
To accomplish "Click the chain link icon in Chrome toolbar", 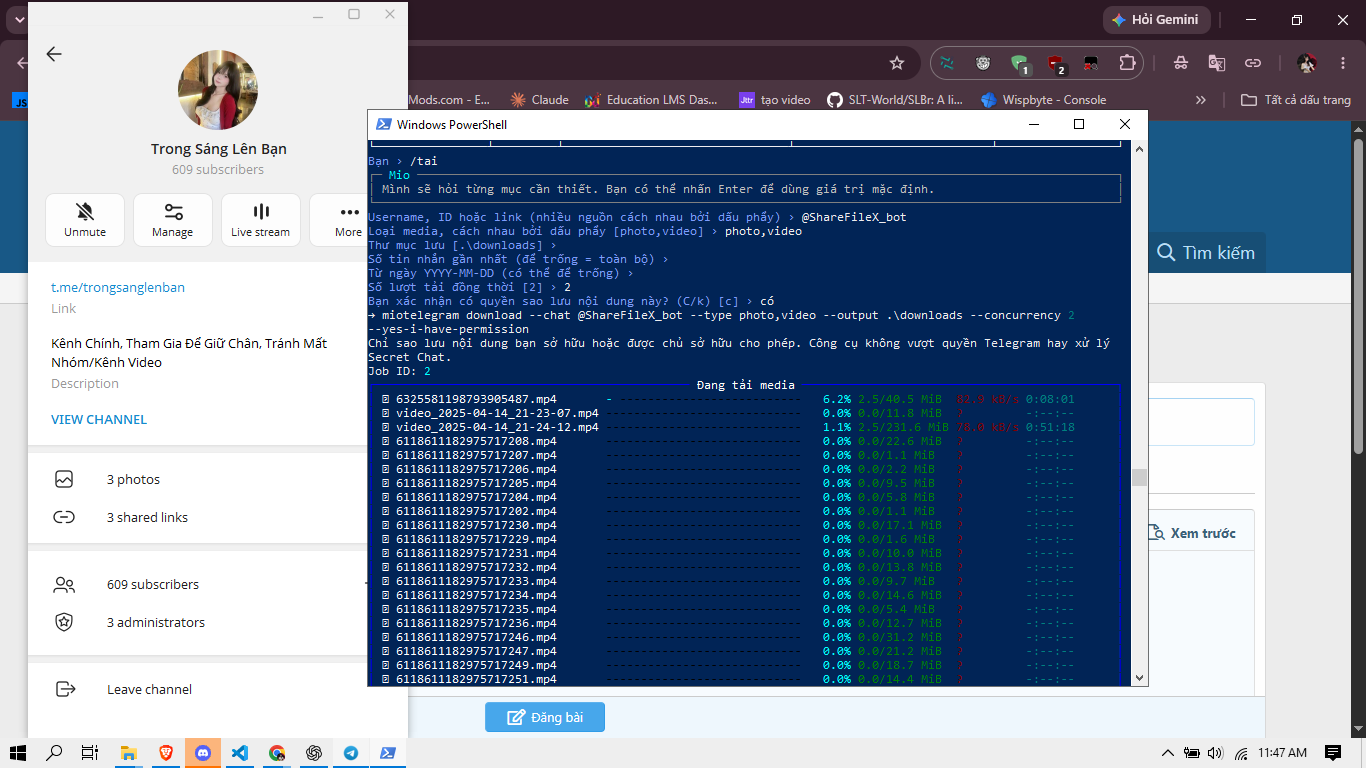I will [1252, 63].
